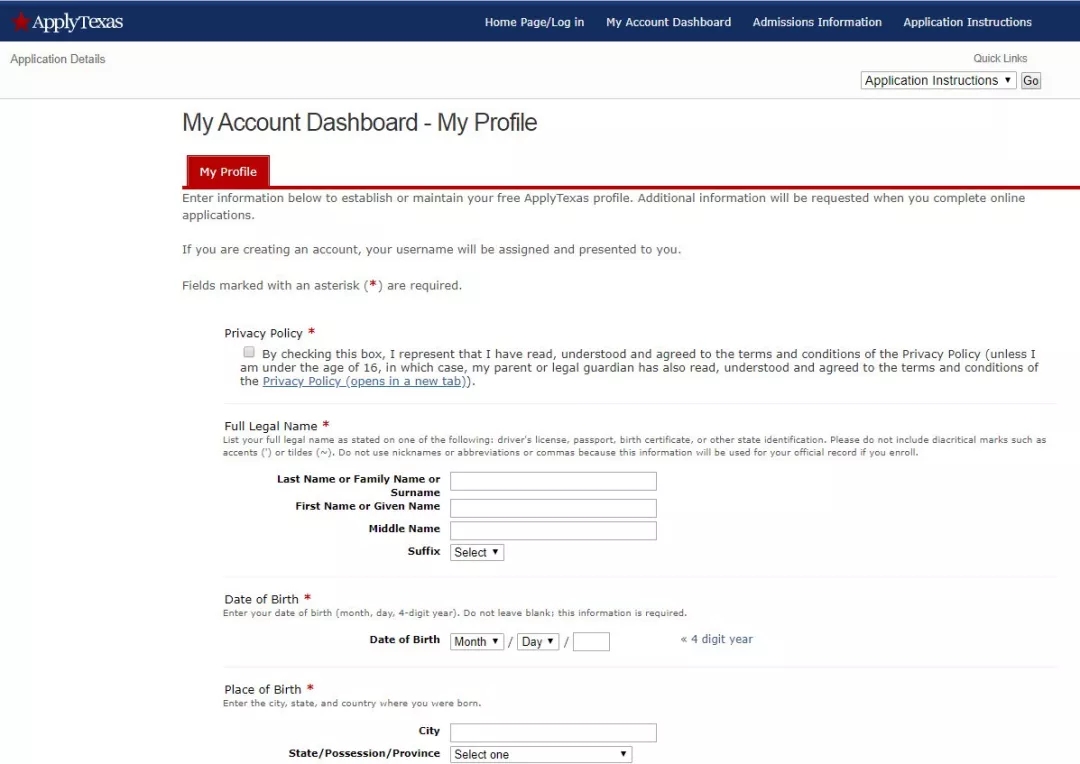Open the birth Day dropdown

coord(538,641)
